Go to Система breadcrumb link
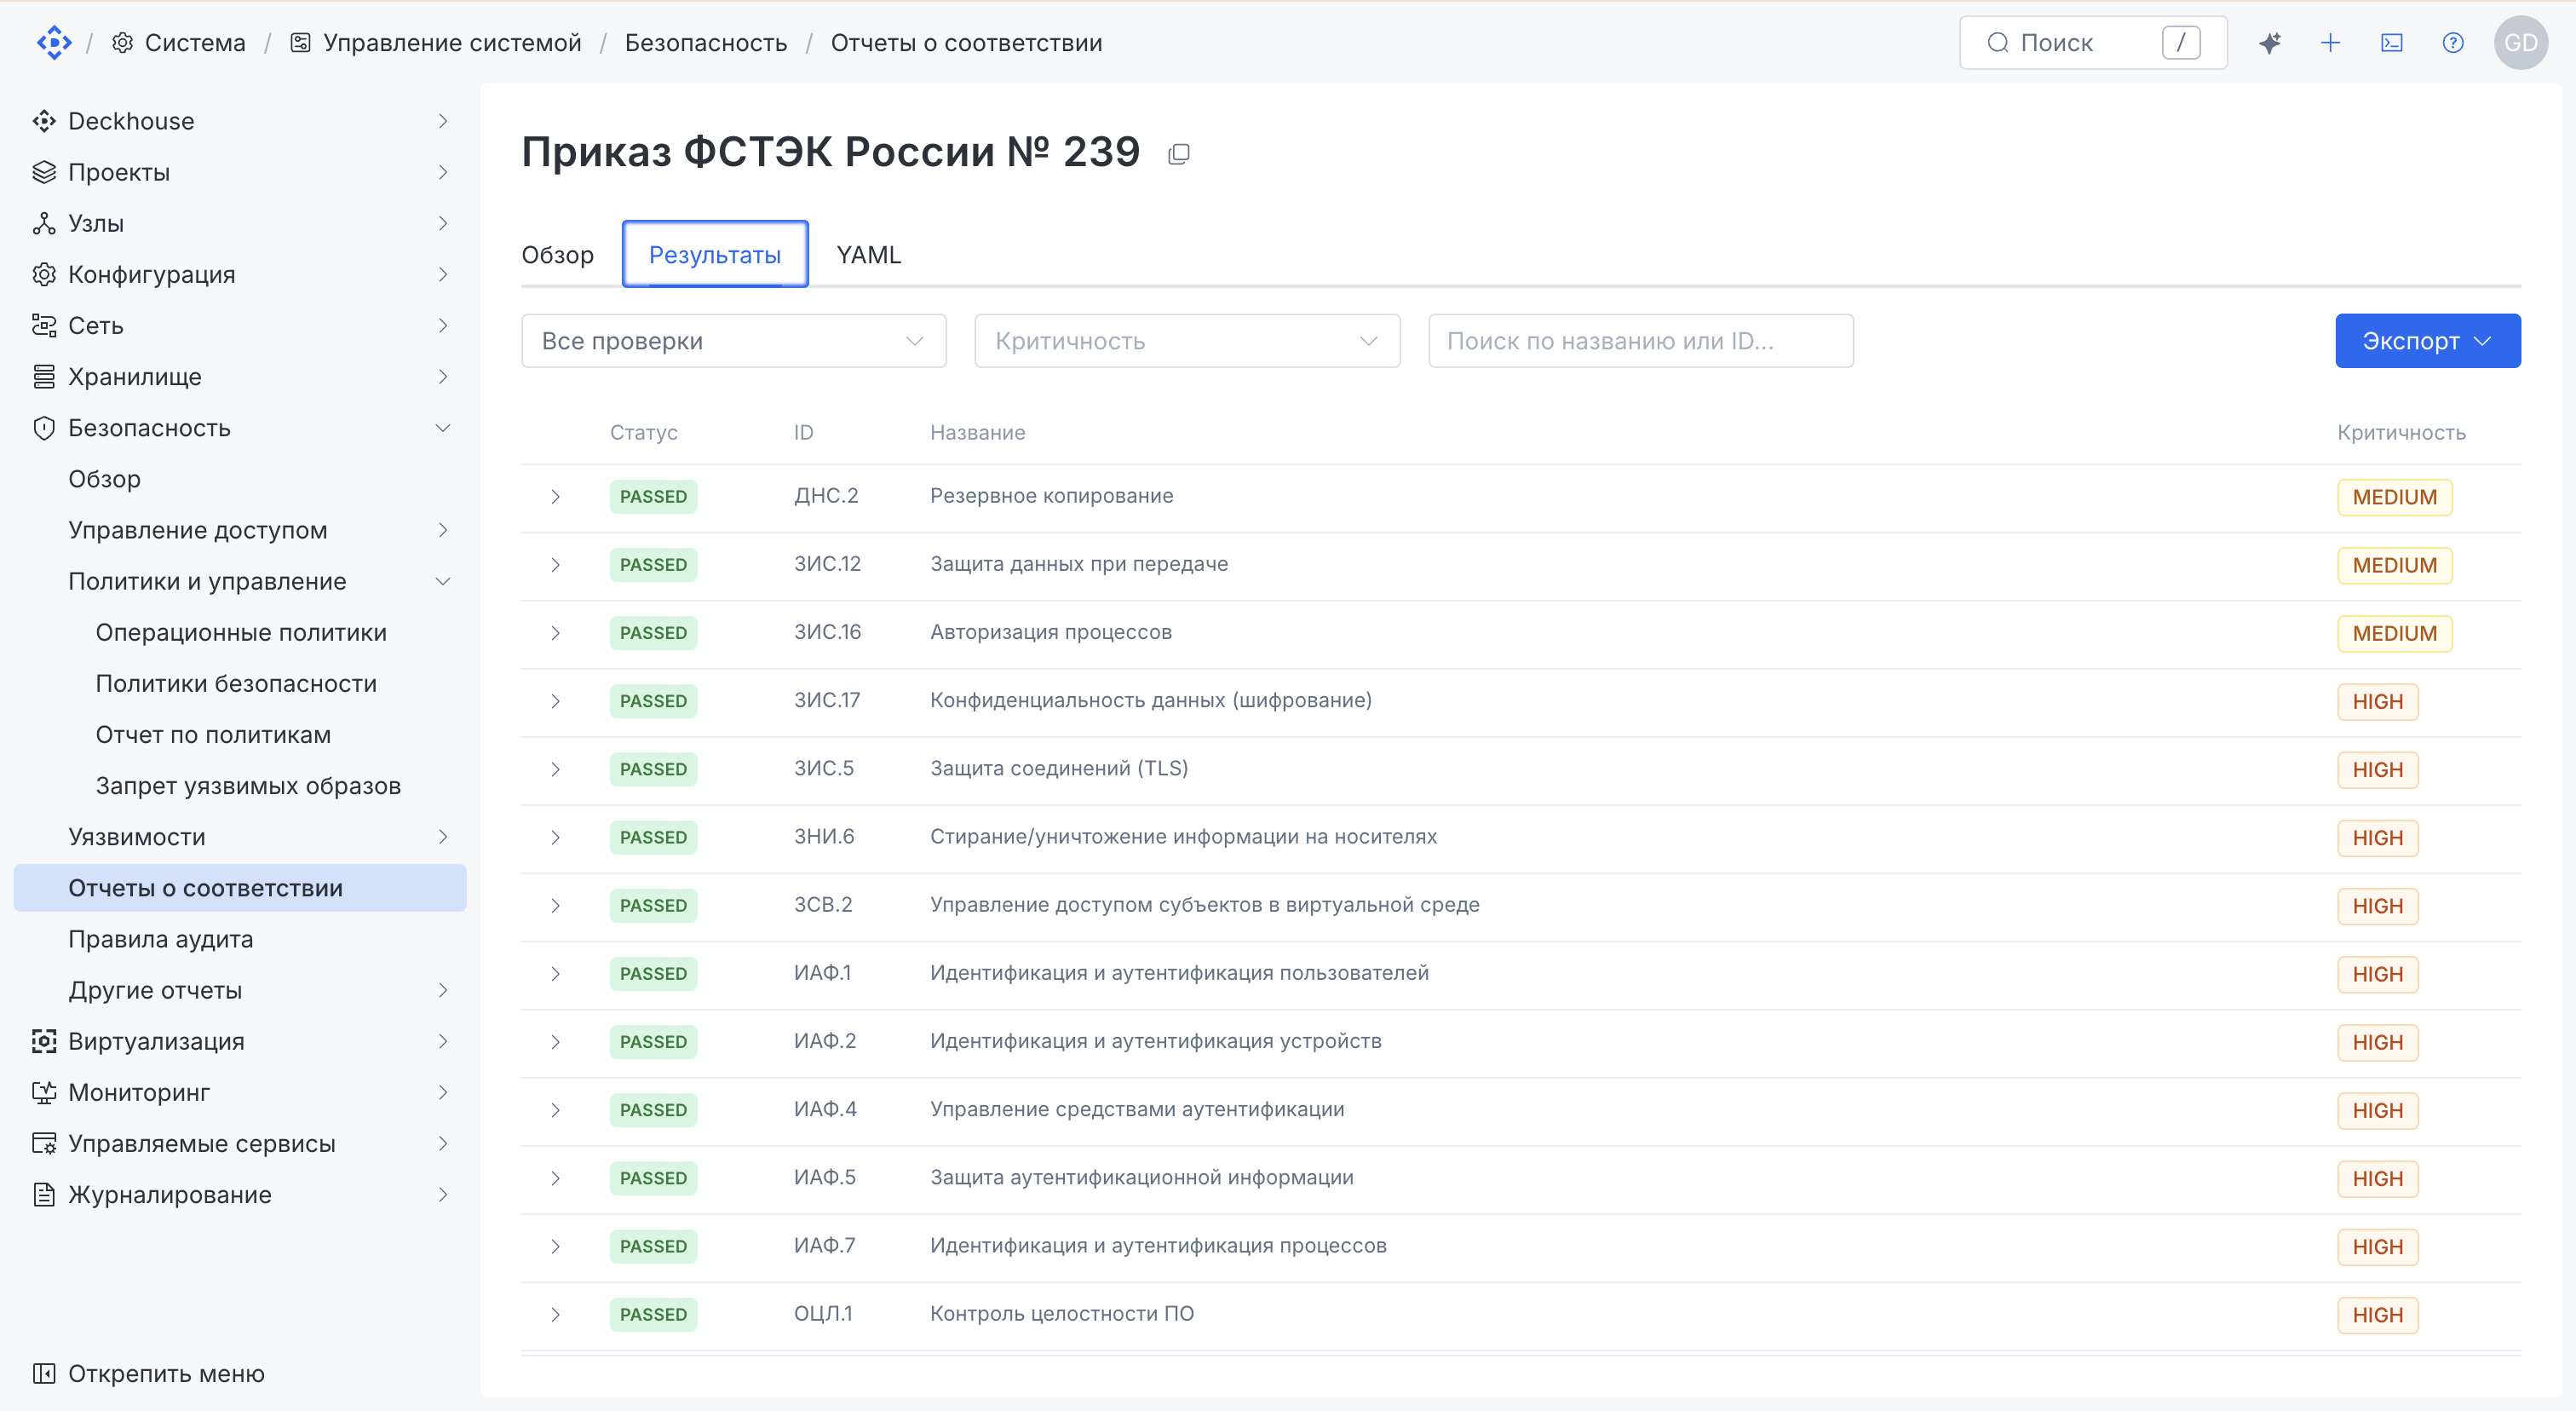Image resolution: width=2576 pixels, height=1411 pixels. (195, 43)
